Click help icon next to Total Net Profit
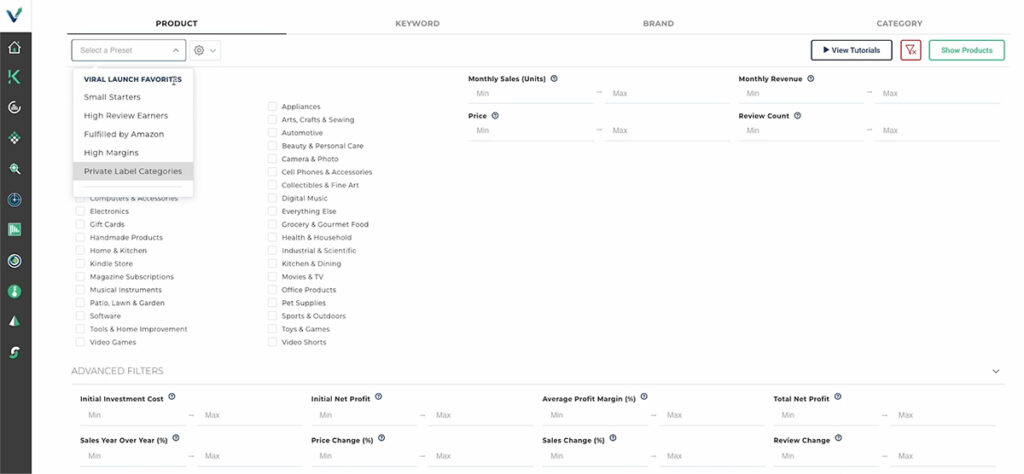1024x474 pixels. coord(837,396)
